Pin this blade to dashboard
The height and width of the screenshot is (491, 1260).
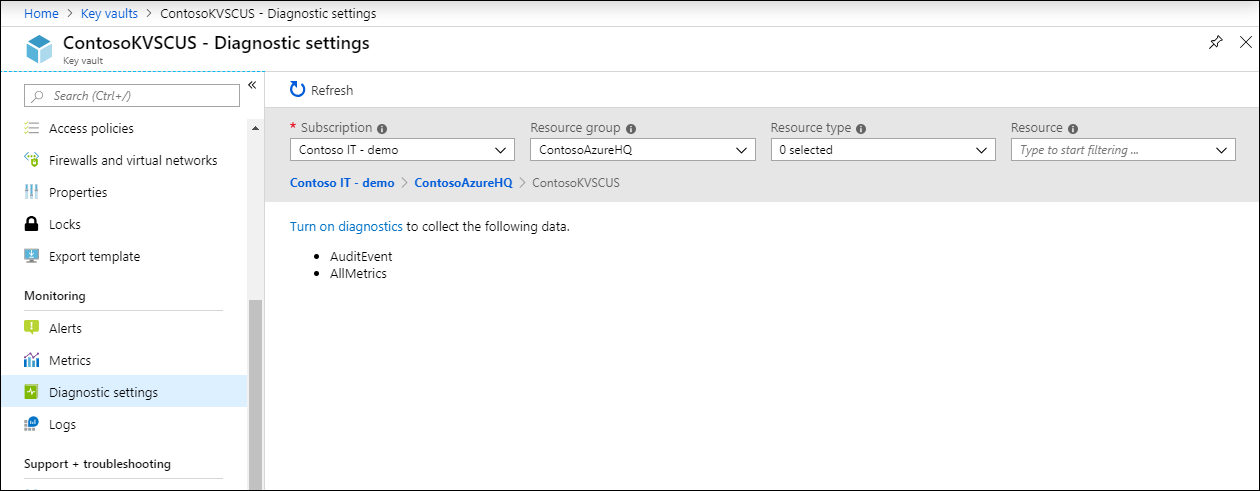1215,43
